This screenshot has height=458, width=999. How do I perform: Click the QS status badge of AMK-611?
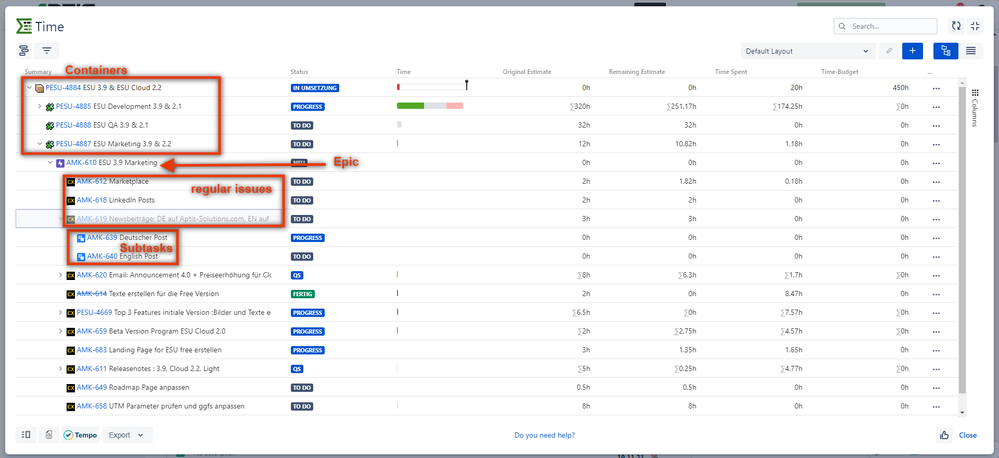click(x=297, y=369)
